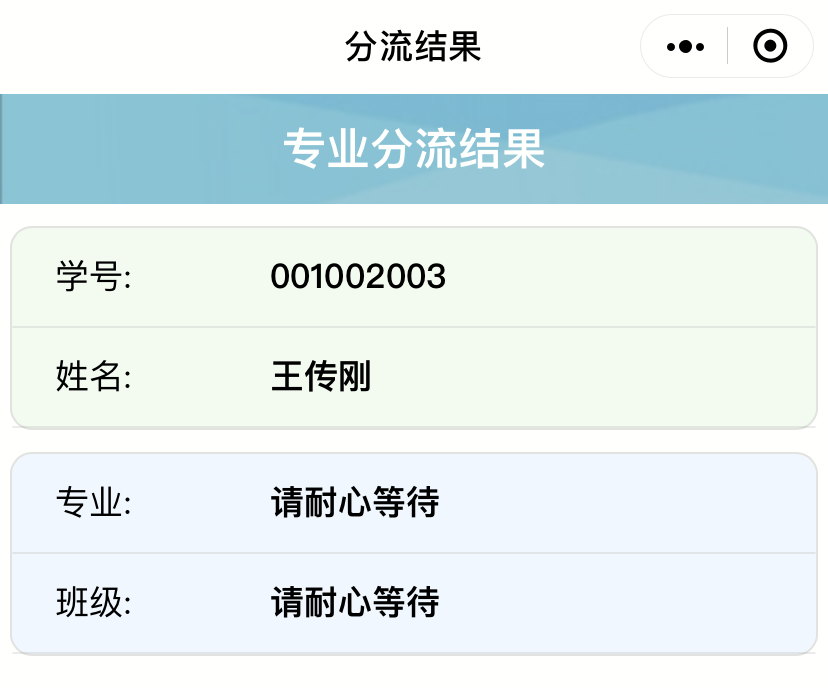
Task: Click the divider between 学号 and 姓名 rows
Action: (413, 327)
